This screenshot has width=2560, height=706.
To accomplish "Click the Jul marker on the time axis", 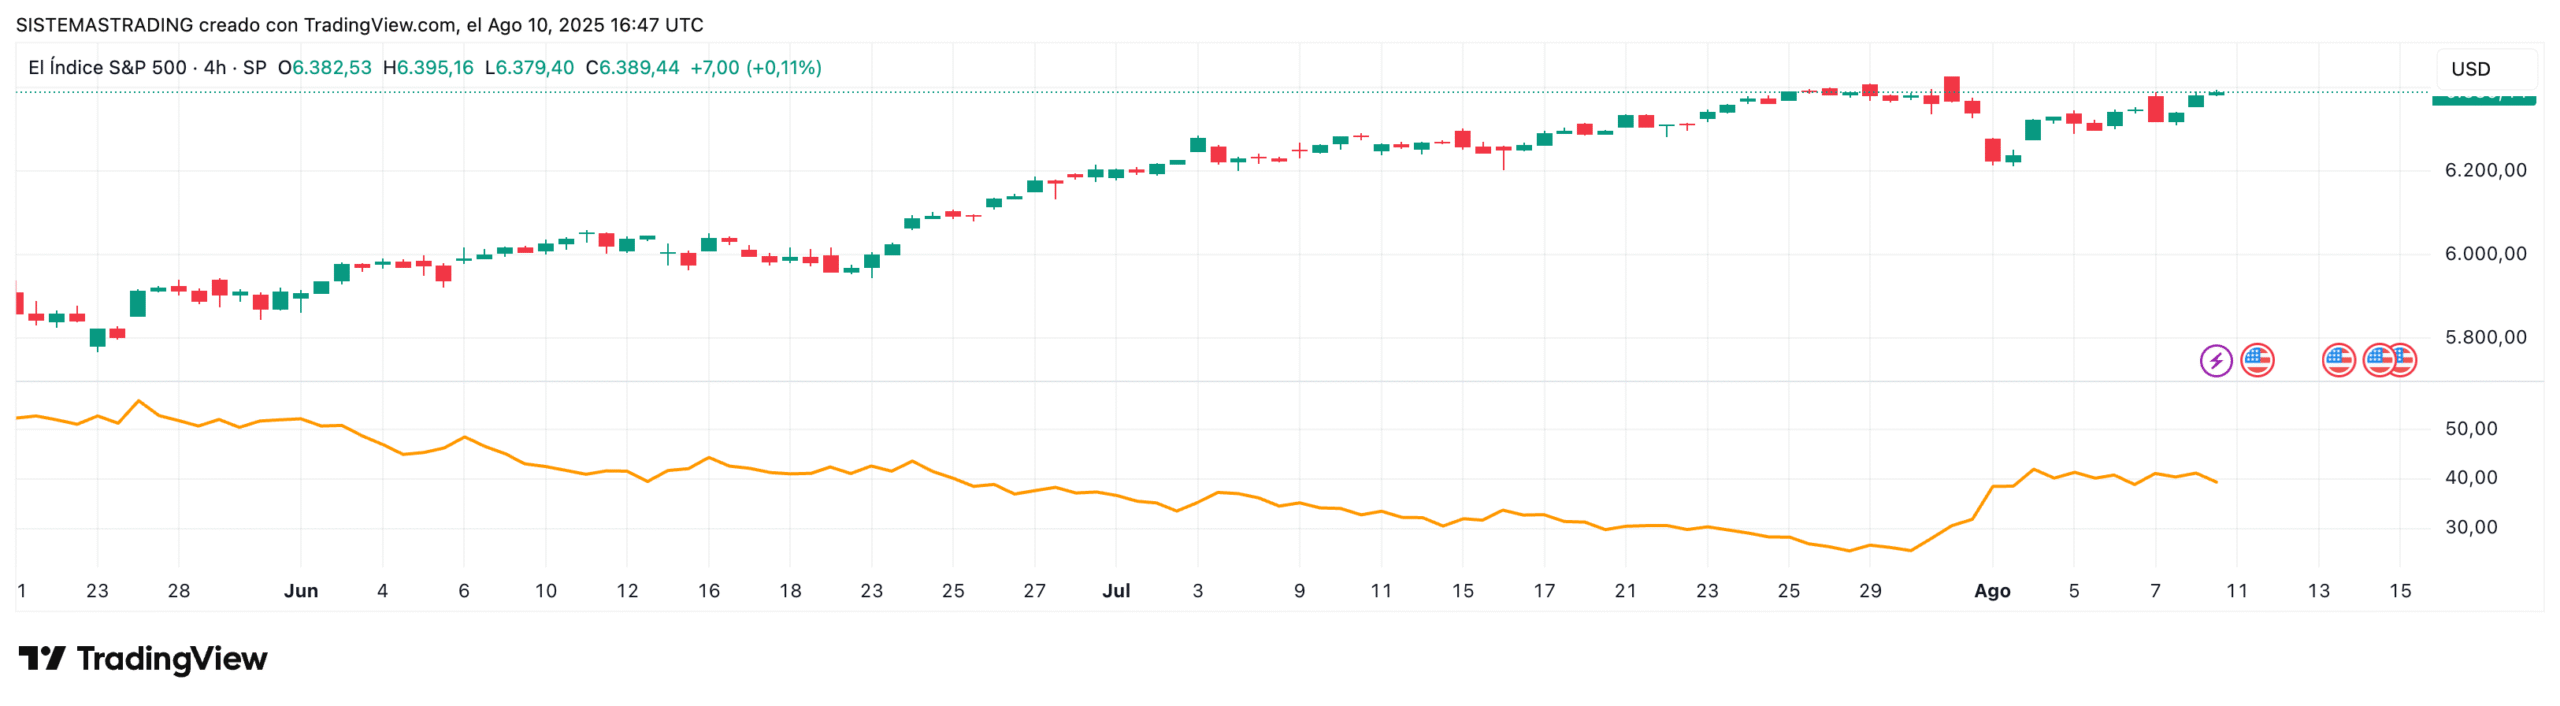I will click(1116, 591).
